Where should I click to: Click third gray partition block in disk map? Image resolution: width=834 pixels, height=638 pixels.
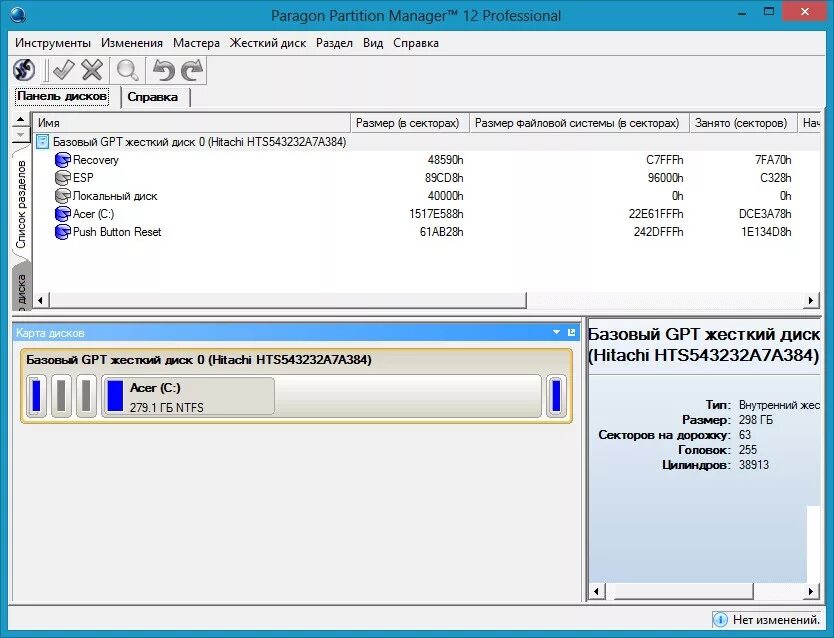(x=86, y=396)
